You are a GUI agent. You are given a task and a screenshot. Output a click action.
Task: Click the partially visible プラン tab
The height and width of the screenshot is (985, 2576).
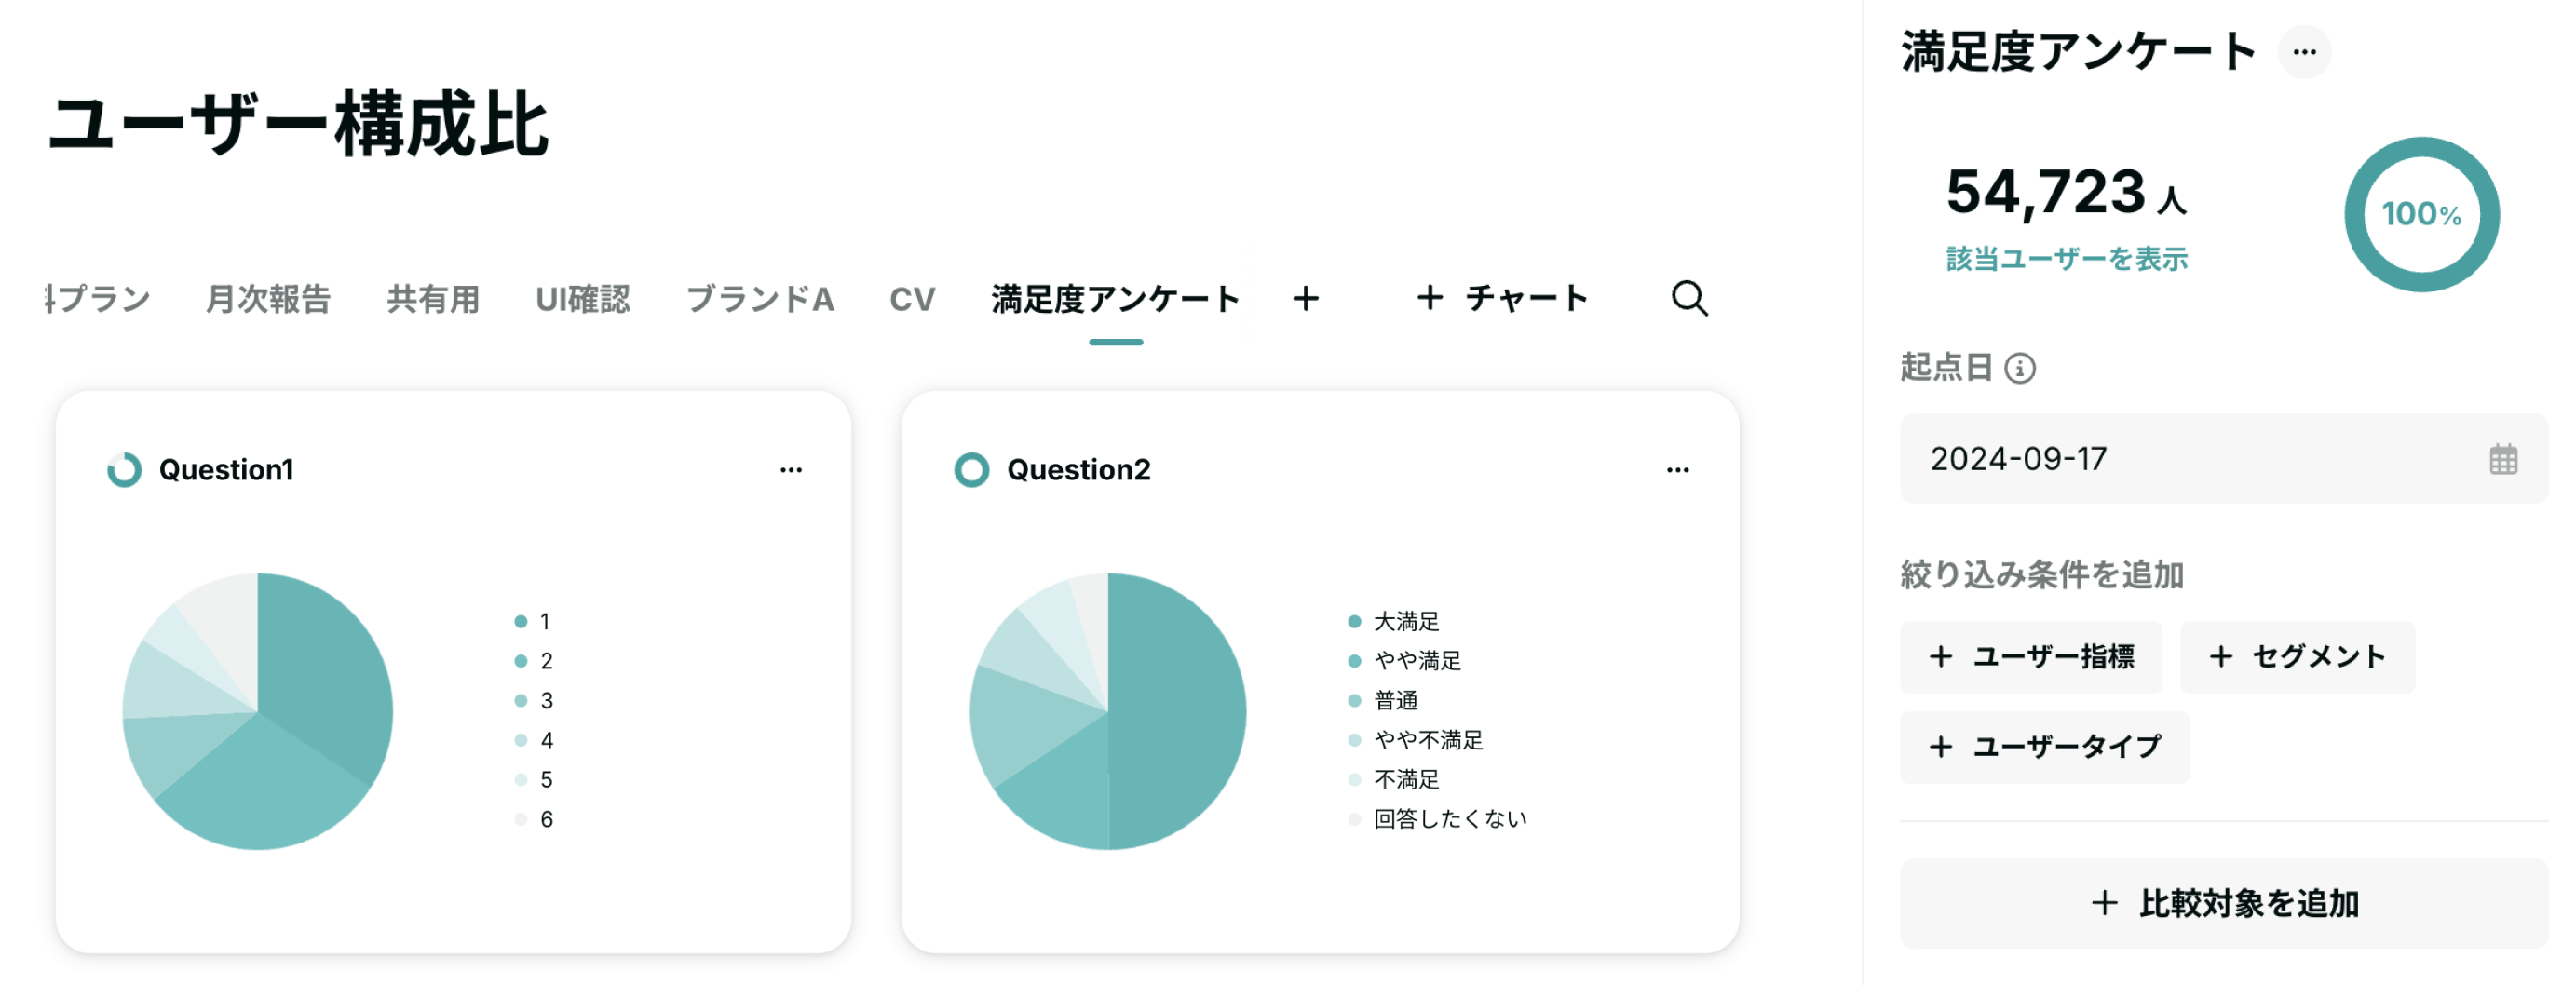tap(98, 298)
